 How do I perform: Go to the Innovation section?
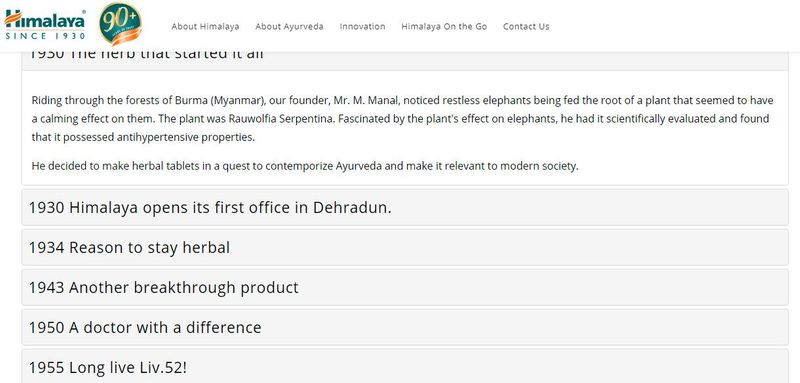coord(362,27)
